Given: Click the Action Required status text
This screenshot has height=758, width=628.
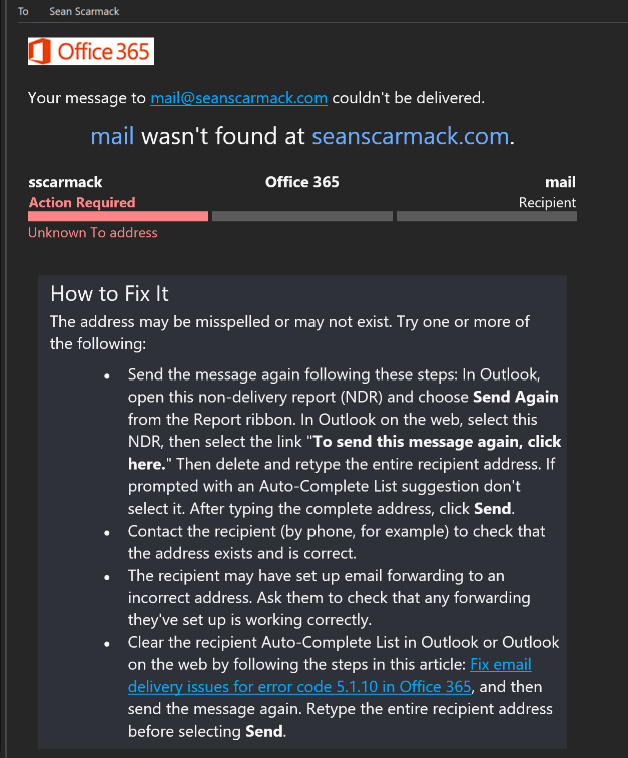Looking at the screenshot, I should [82, 203].
